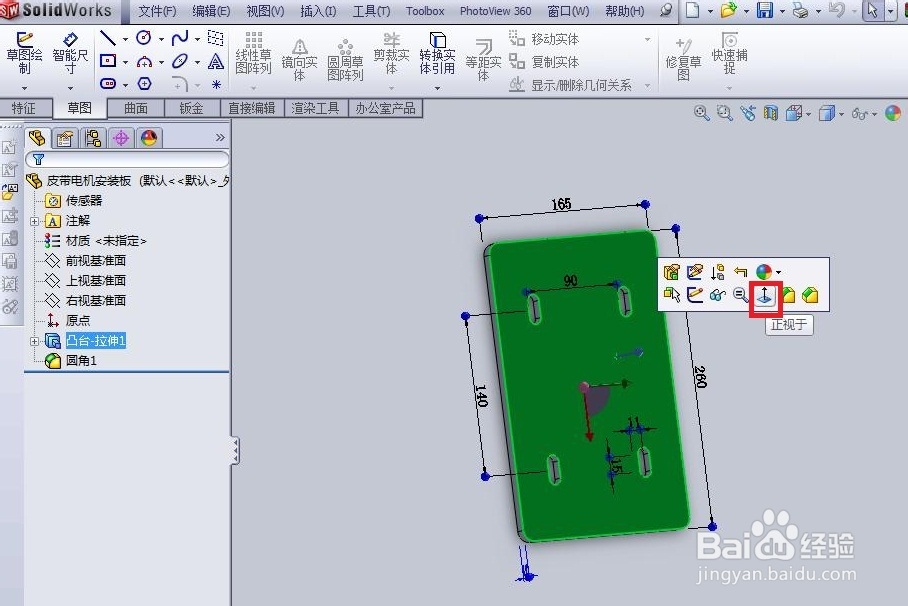Open the Toolbox menu
908x606 pixels.
pyautogui.click(x=425, y=10)
